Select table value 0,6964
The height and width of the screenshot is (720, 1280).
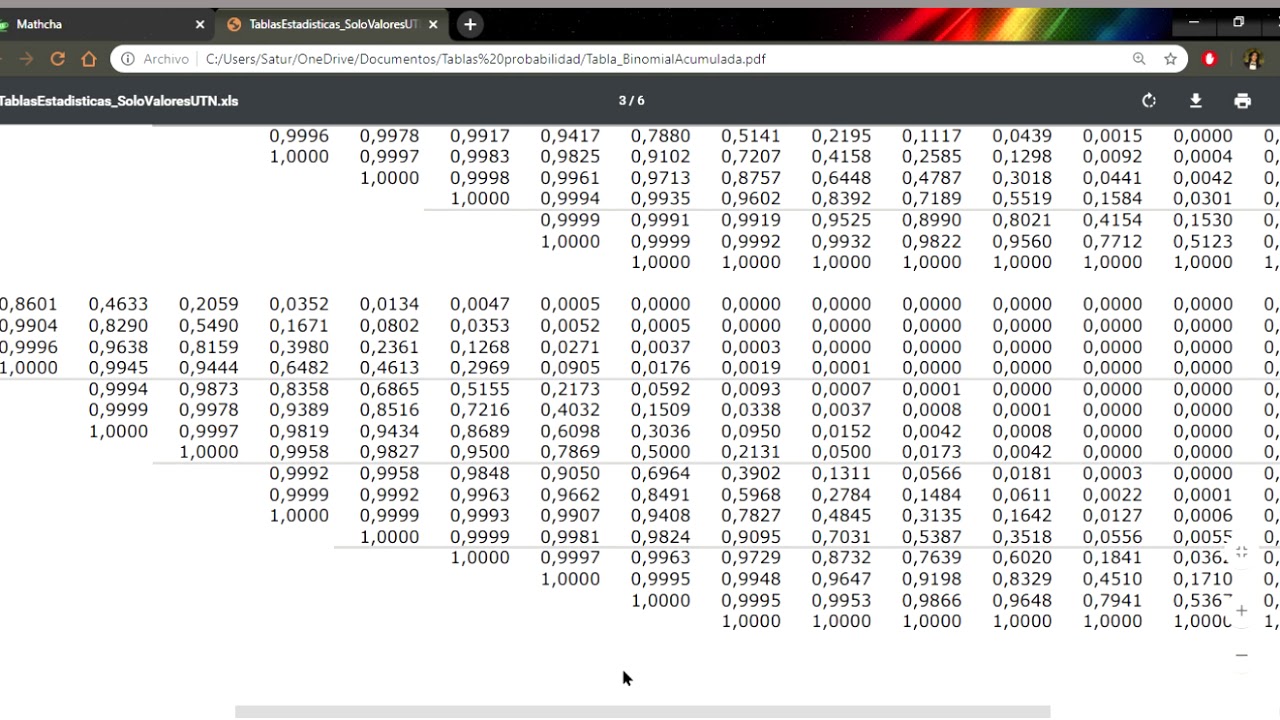660,473
